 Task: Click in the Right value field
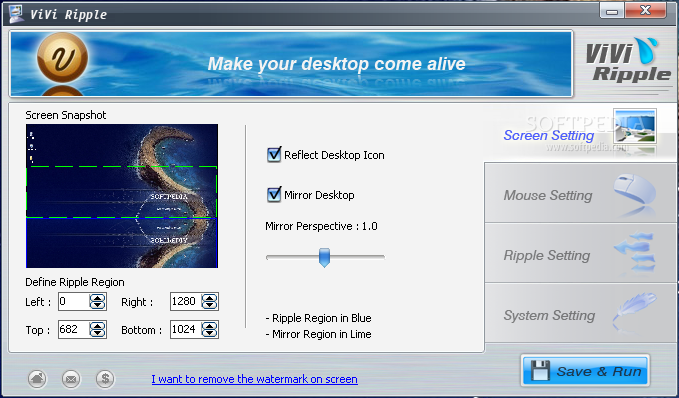[x=186, y=301]
